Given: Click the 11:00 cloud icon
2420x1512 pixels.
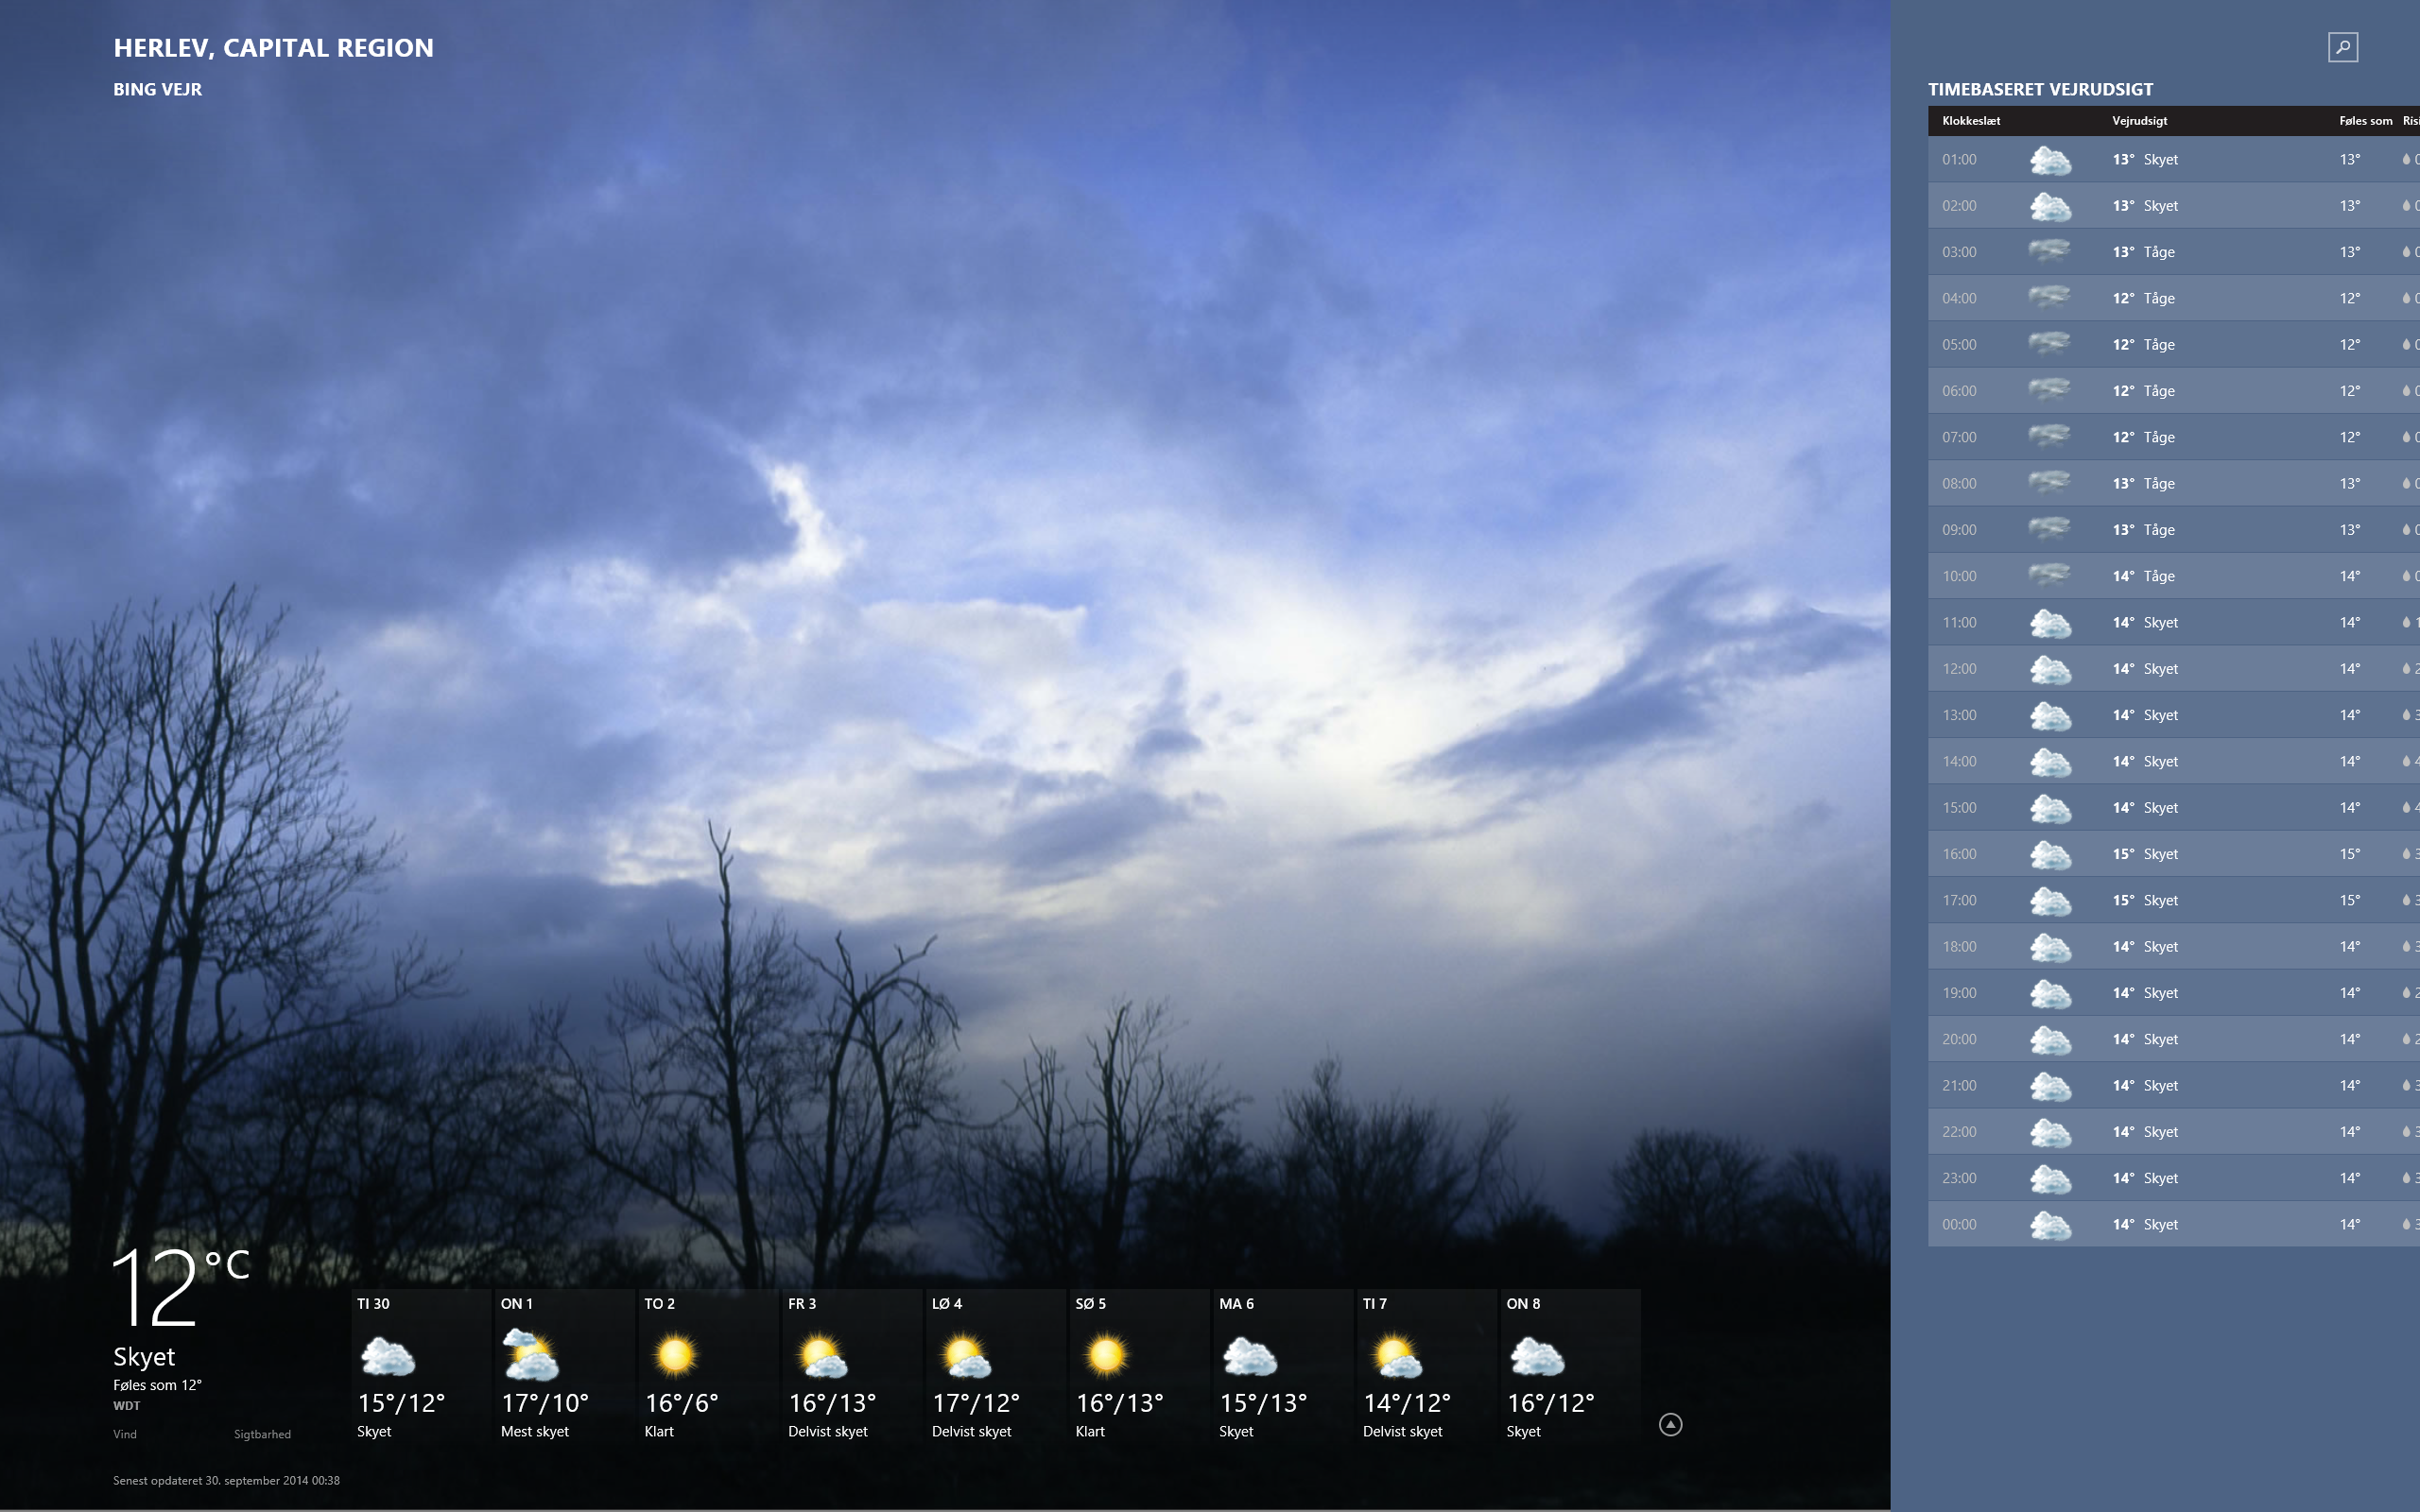Looking at the screenshot, I should 2049,623.
